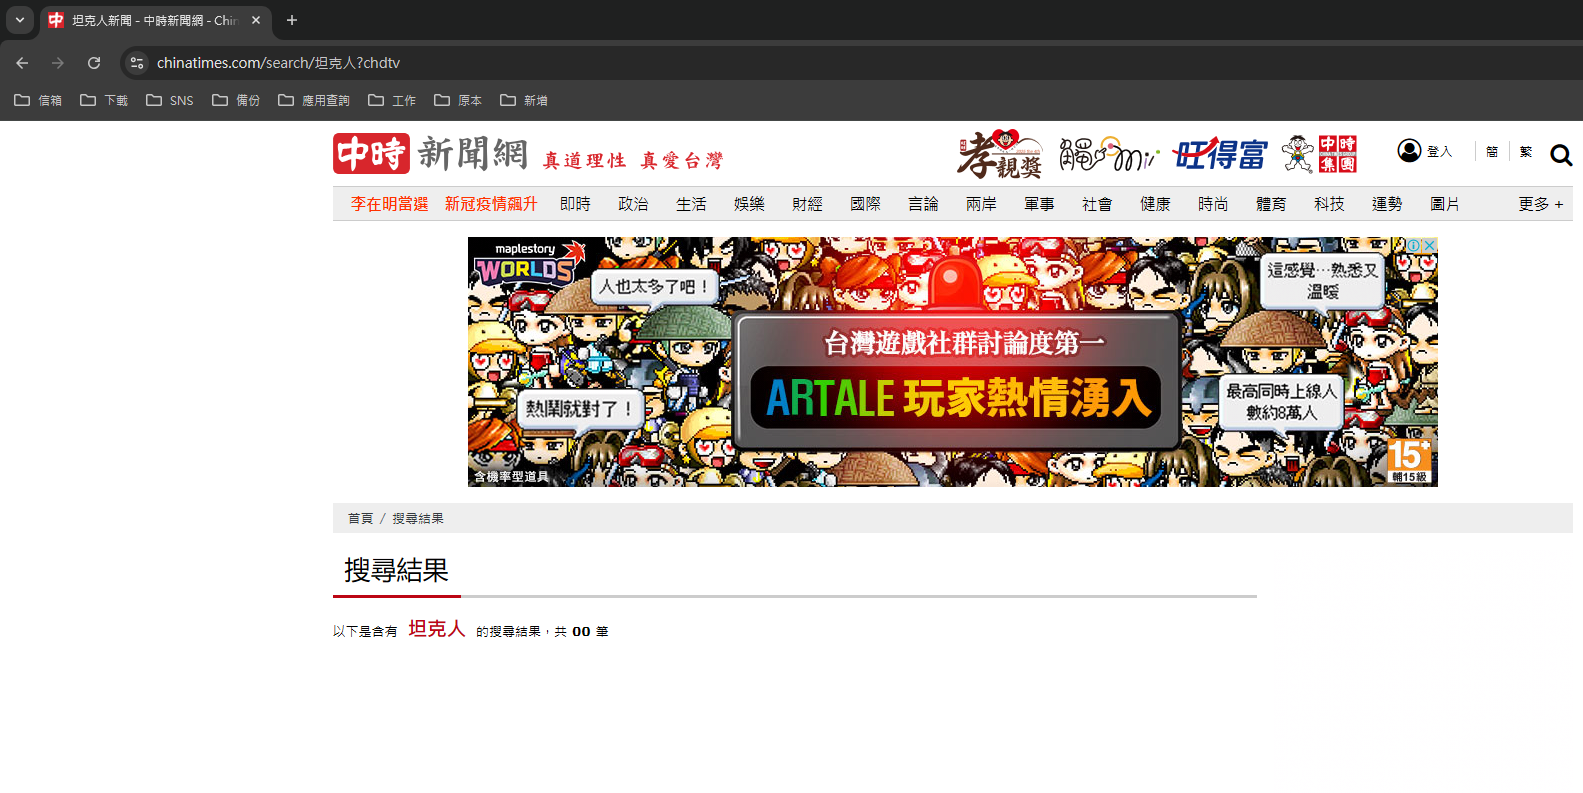The height and width of the screenshot is (793, 1583).
Task: Switch to traditional Chinese with 繁
Action: [x=1526, y=152]
